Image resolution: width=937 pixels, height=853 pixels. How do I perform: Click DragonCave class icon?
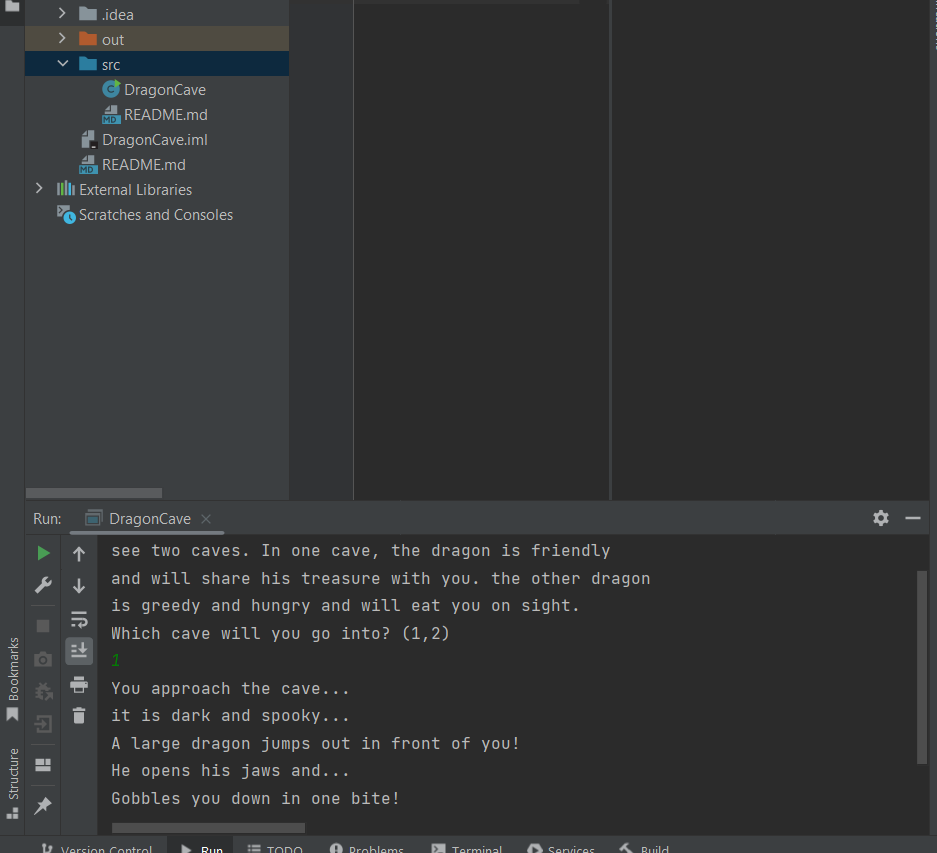(x=111, y=89)
